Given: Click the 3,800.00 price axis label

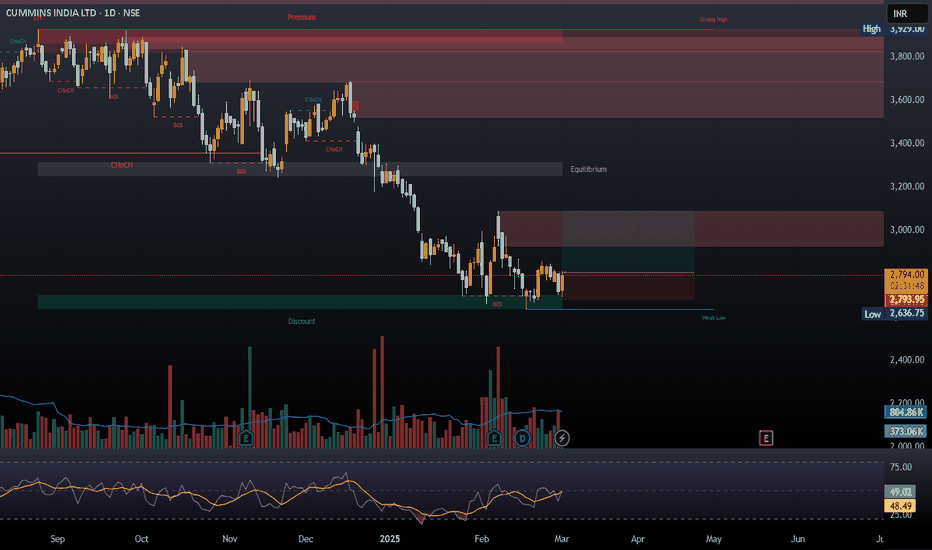Looking at the screenshot, I should click(907, 56).
